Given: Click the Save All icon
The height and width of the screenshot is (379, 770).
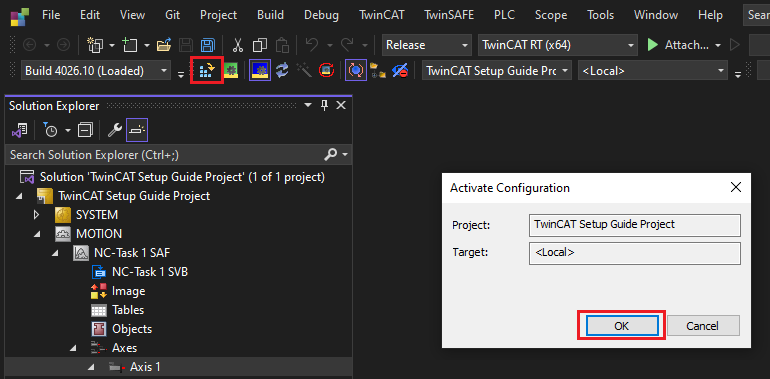Looking at the screenshot, I should coord(207,45).
